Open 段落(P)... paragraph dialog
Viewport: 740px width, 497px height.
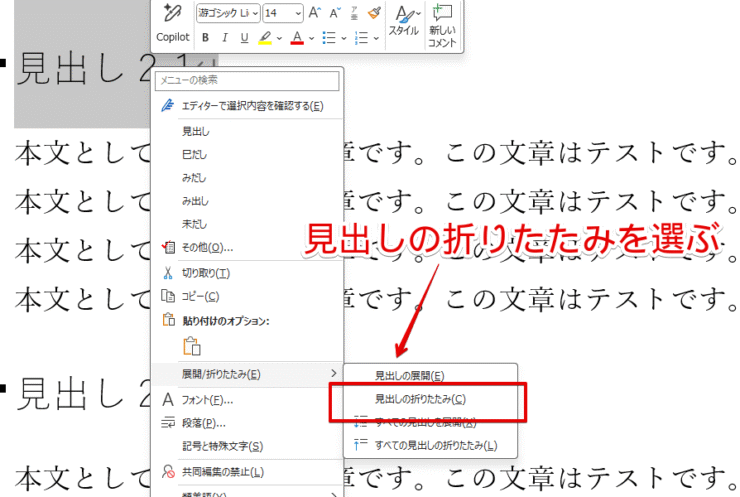(247, 423)
